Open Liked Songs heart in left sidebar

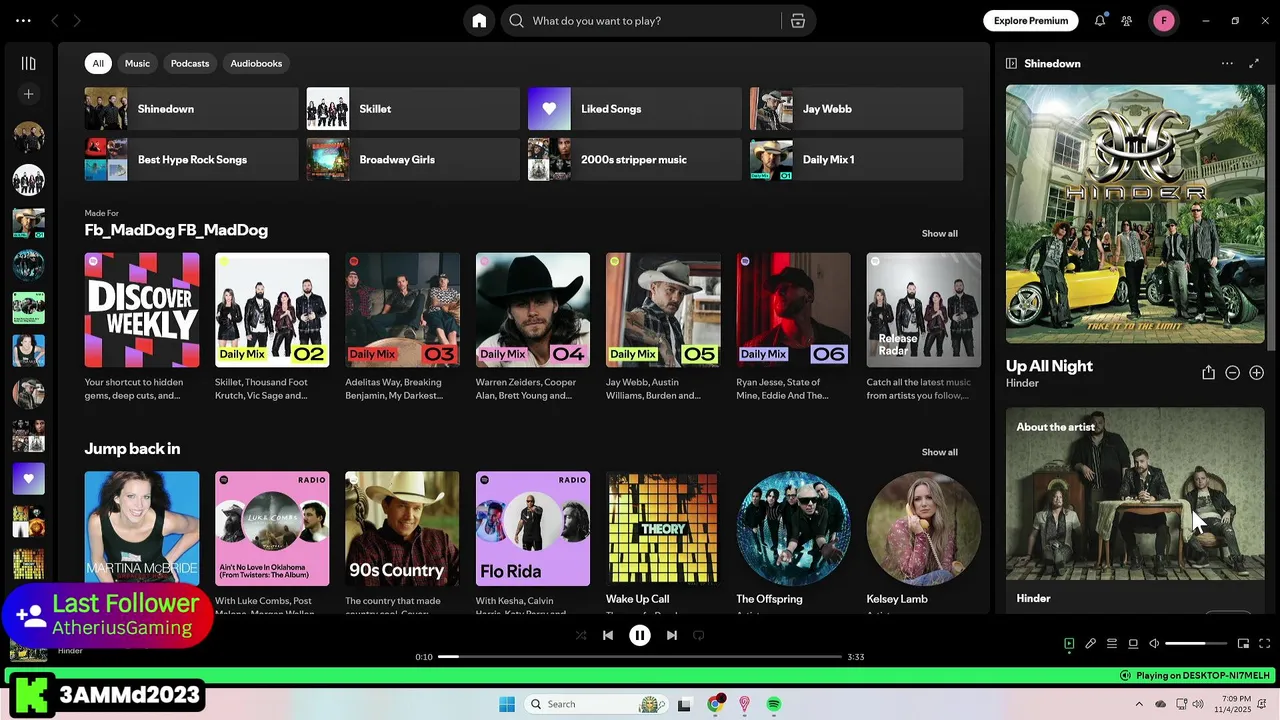pyautogui.click(x=28, y=478)
